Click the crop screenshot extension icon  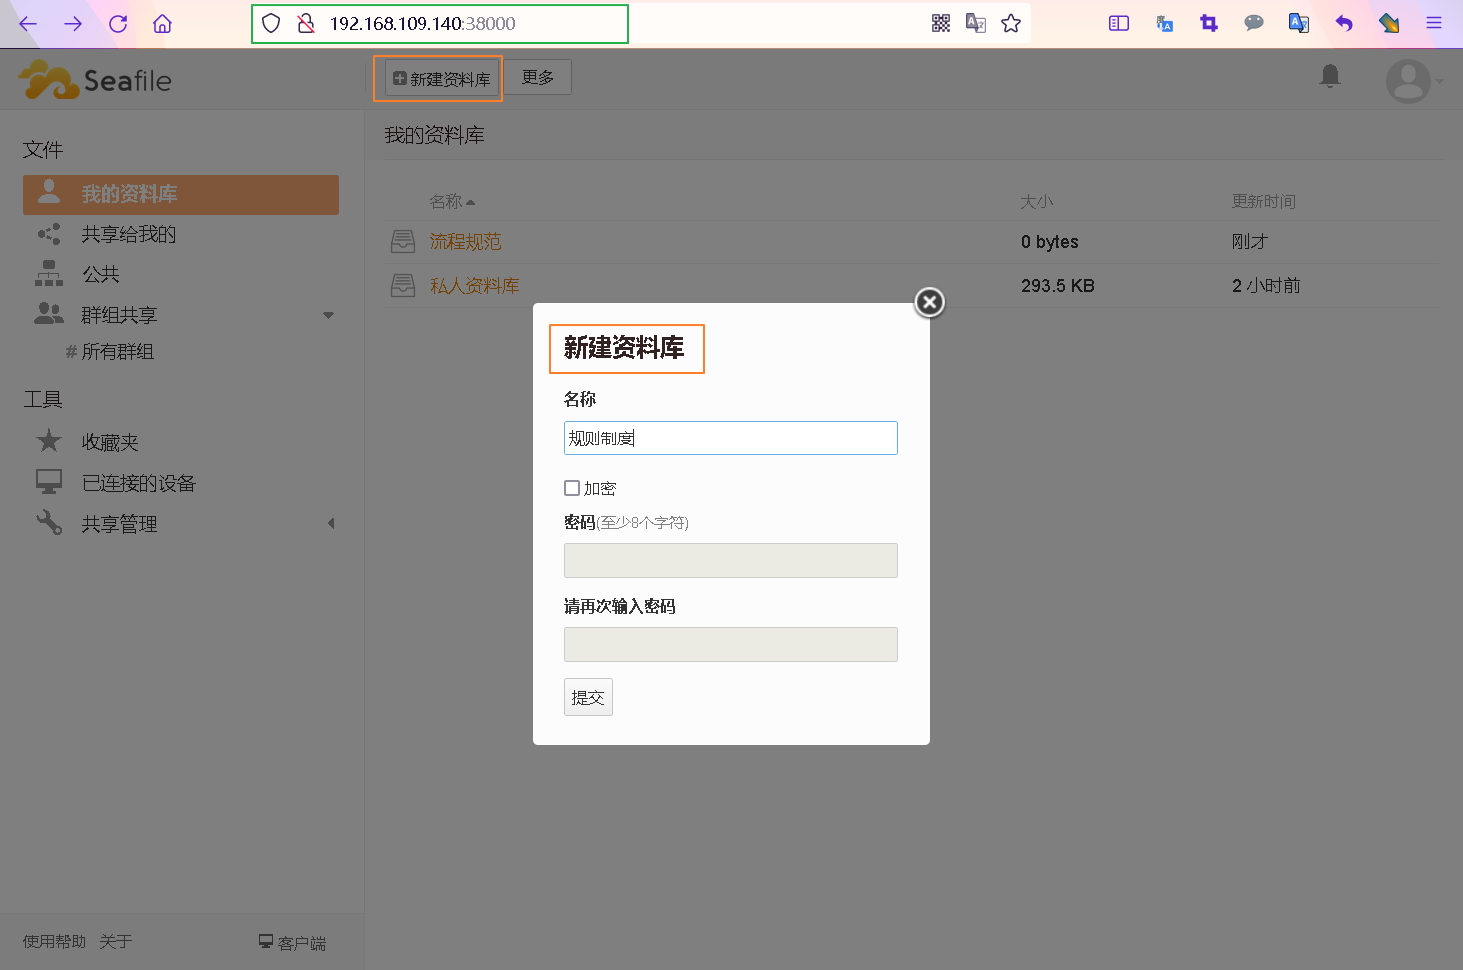coord(1209,23)
